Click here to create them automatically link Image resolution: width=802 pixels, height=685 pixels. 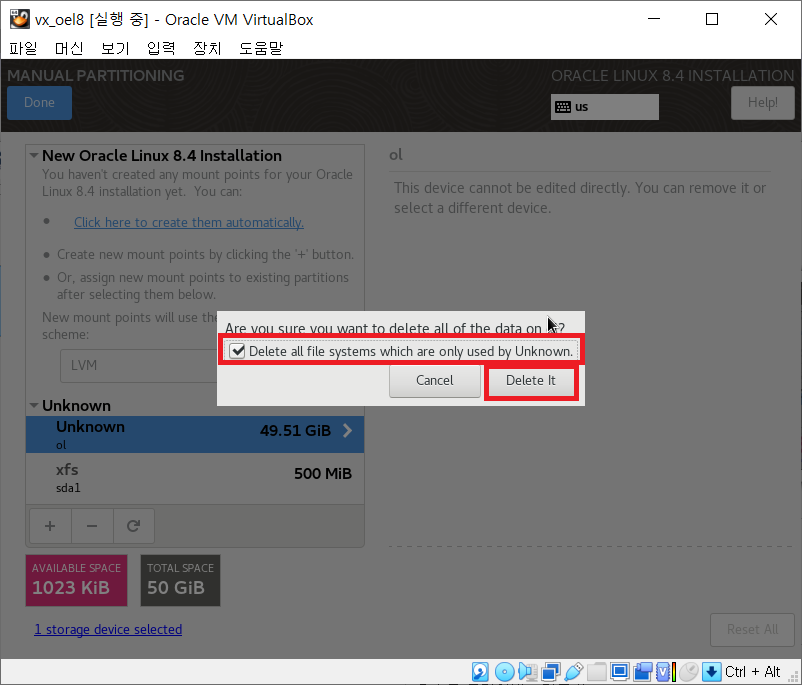pos(189,223)
